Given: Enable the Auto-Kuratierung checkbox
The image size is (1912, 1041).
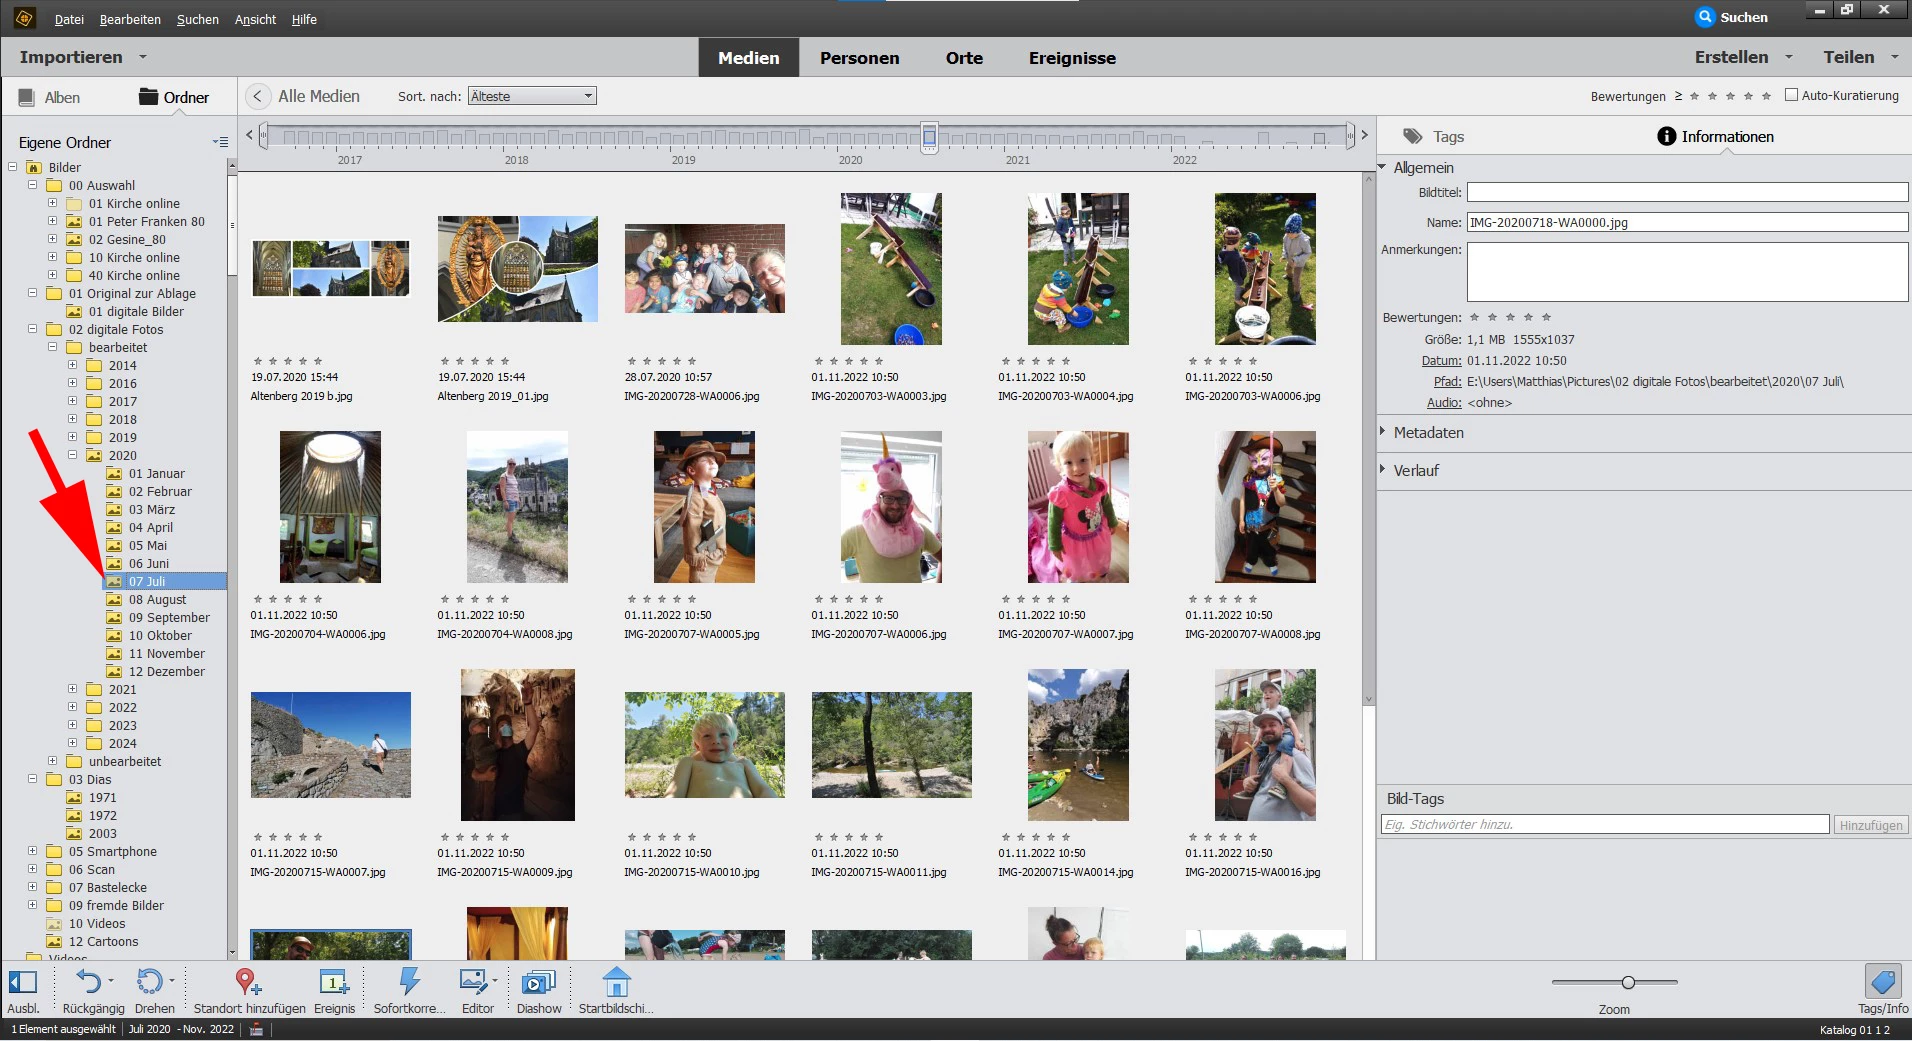Looking at the screenshot, I should tap(1791, 95).
